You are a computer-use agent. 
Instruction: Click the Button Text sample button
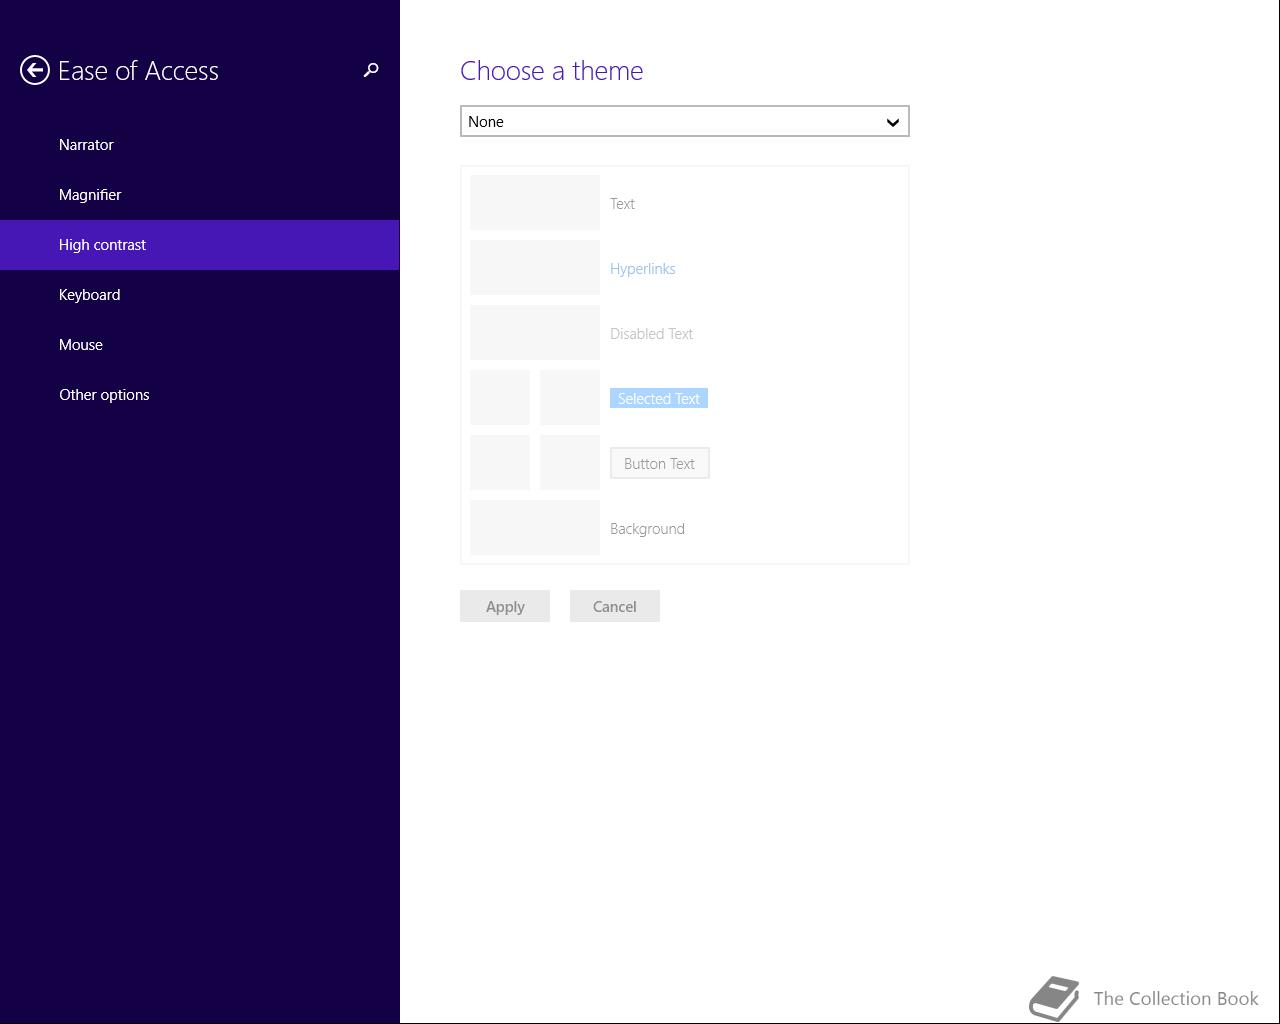tap(660, 463)
